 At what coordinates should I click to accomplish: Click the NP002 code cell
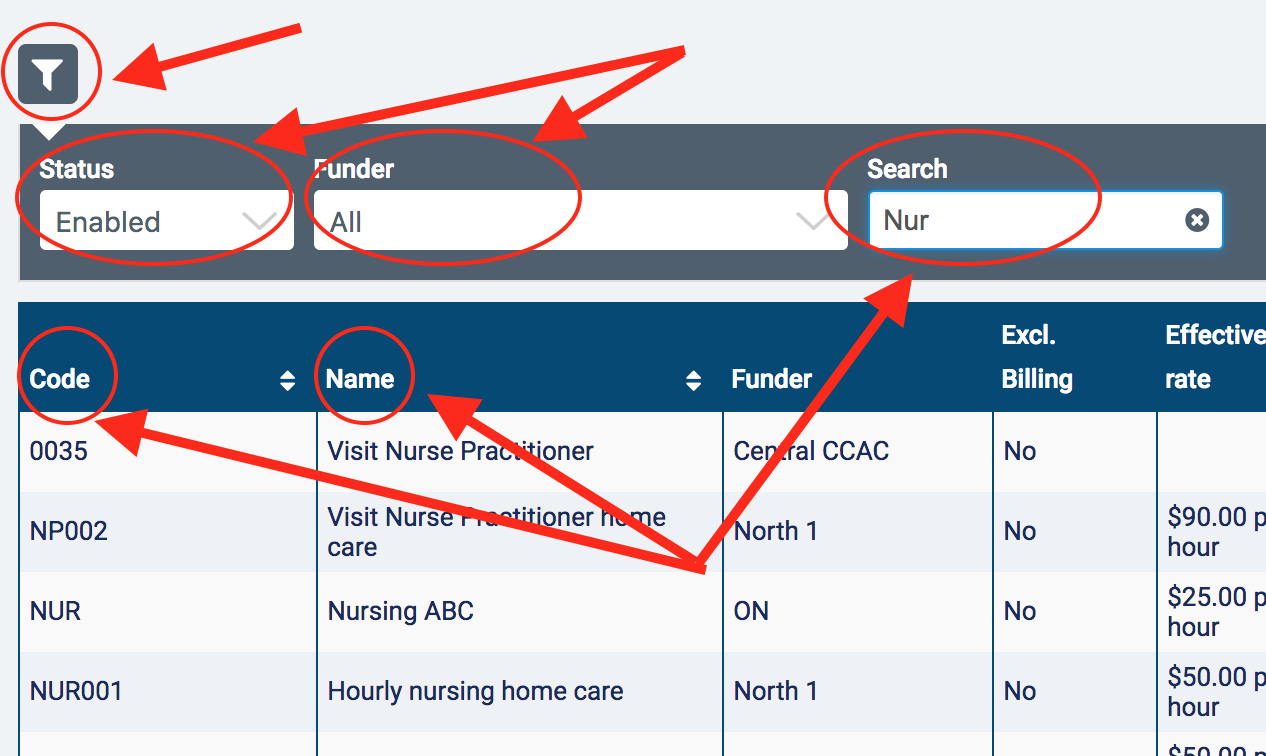[69, 531]
